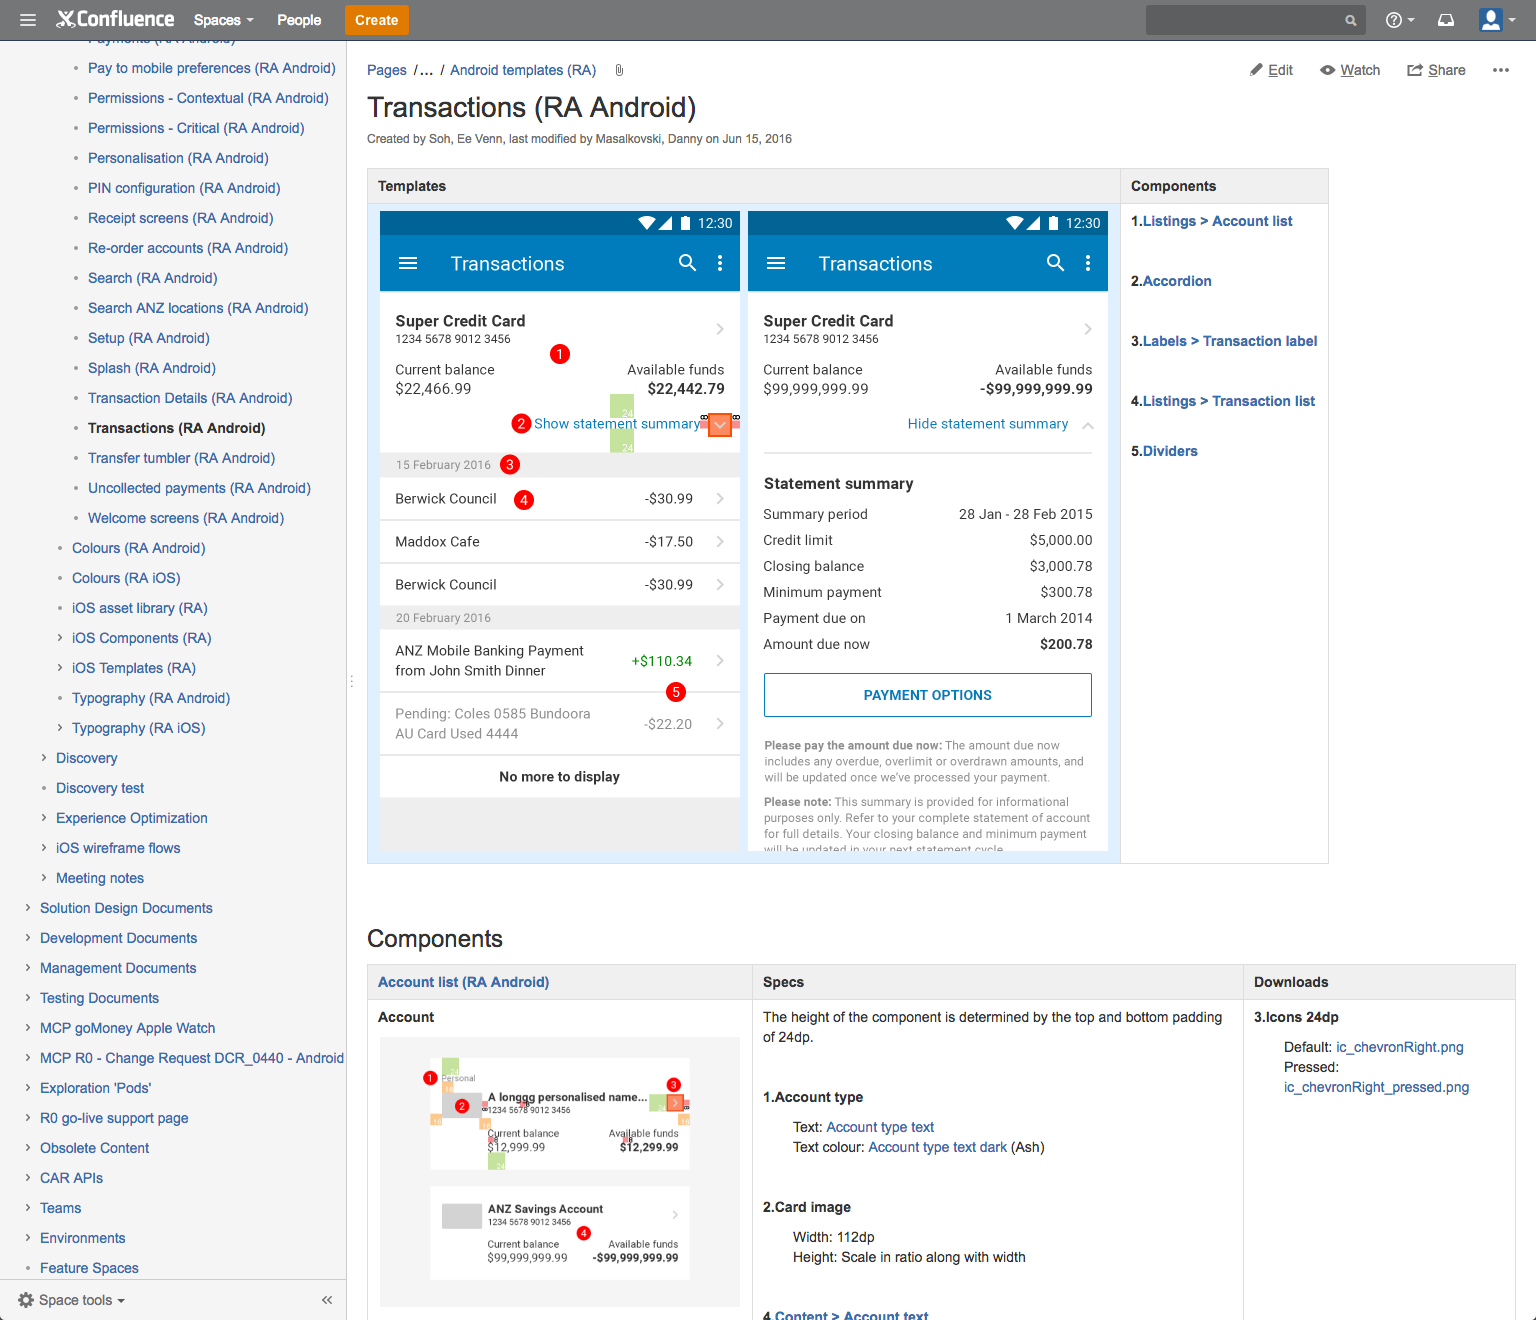
Task: Expand the Development Documents node
Action: (28, 938)
